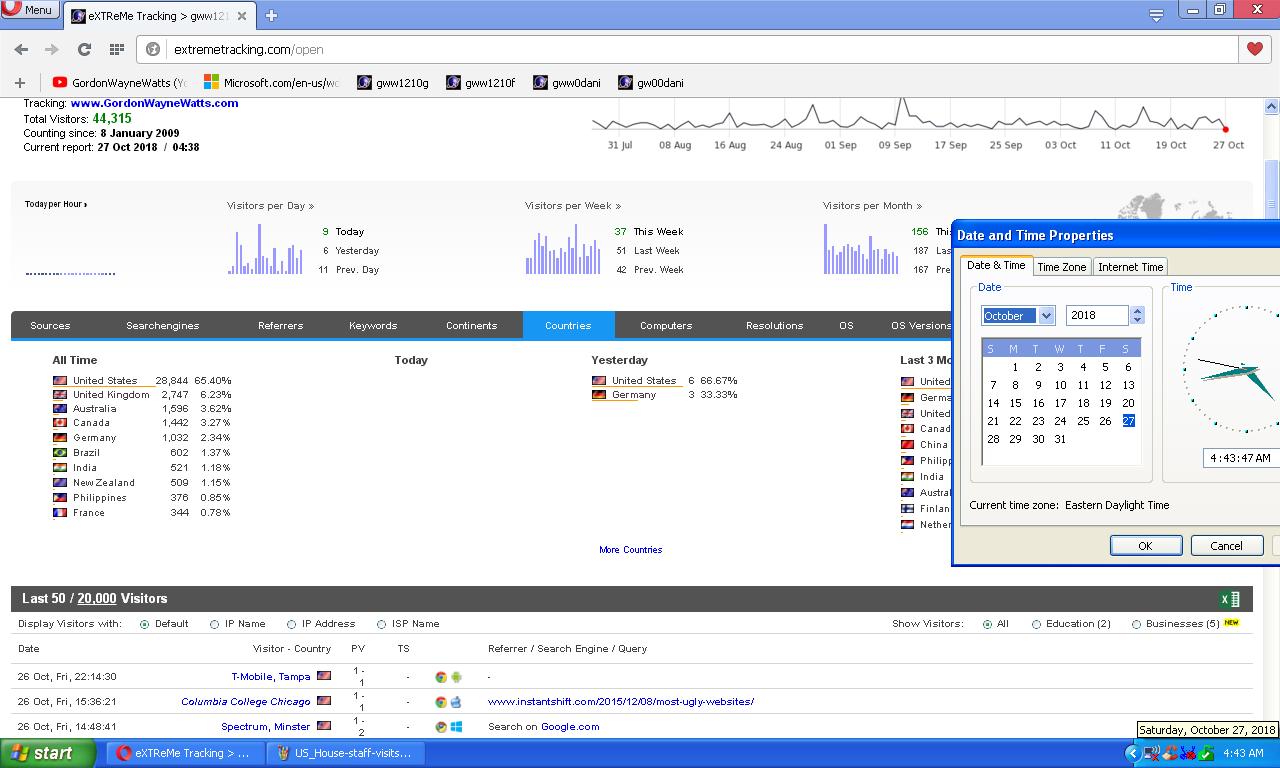The height and width of the screenshot is (768, 1280).
Task: Open tab list menu icon in Opera
Action: pos(1156,15)
